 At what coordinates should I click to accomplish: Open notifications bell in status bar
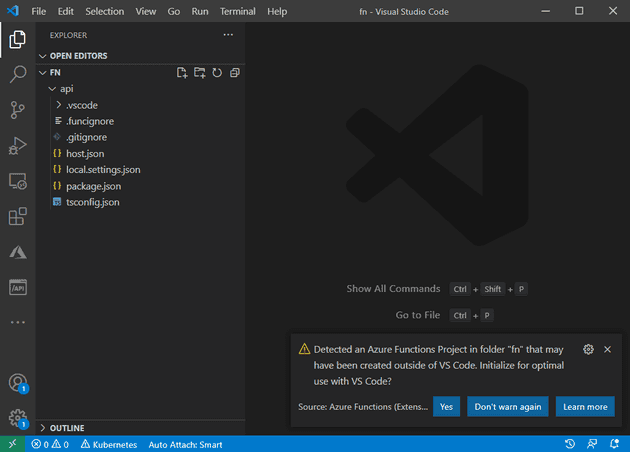pyautogui.click(x=614, y=444)
